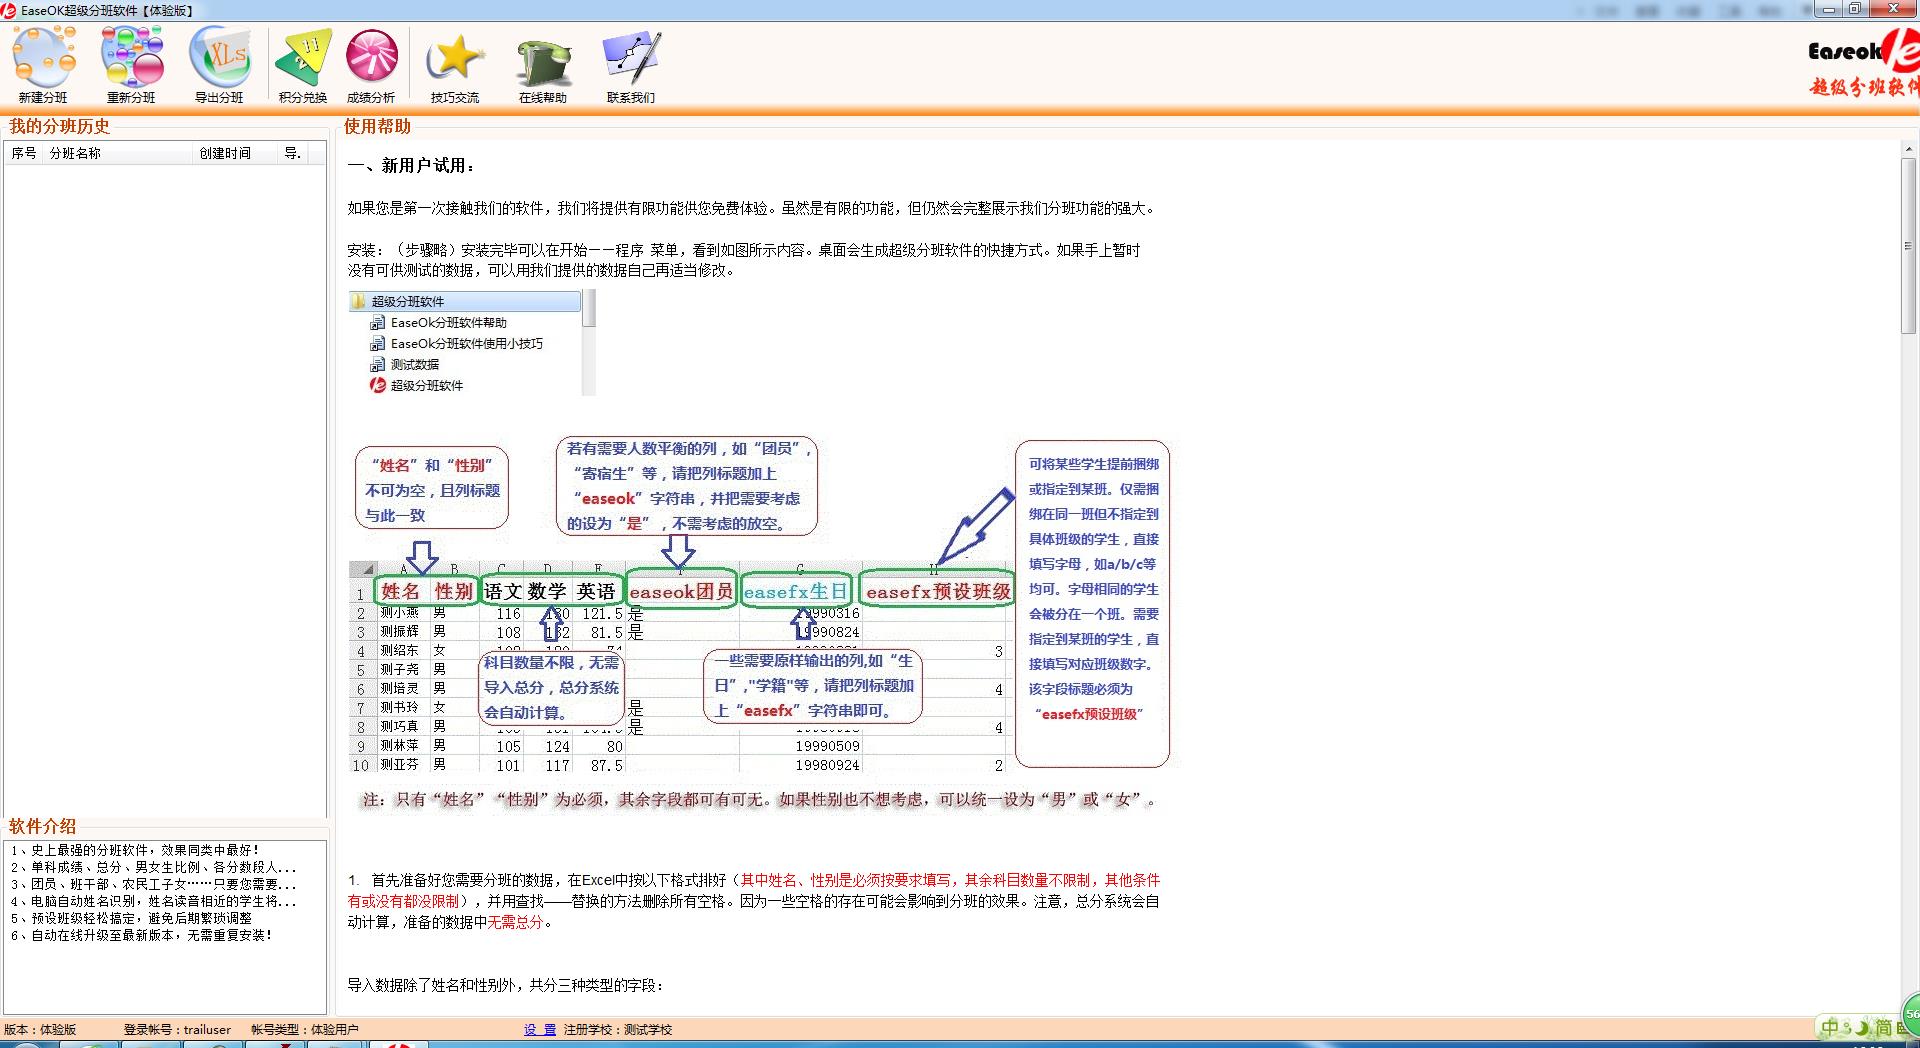Click the heading '一、新用户试用：'
1920x1048 pixels.
(413, 165)
